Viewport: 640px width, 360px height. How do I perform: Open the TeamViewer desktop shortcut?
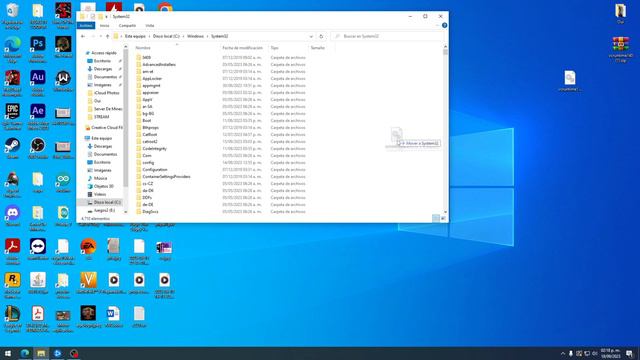point(38,247)
